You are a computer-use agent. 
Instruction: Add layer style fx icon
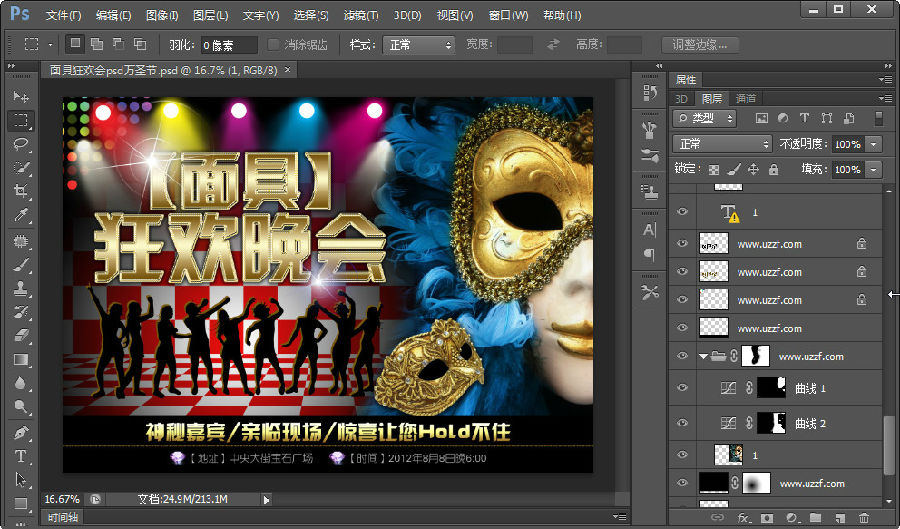coord(743,518)
